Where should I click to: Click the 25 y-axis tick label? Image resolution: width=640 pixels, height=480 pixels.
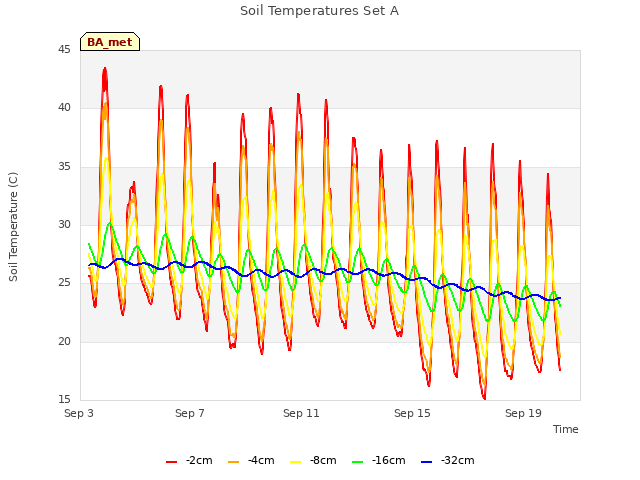[x=64, y=282]
